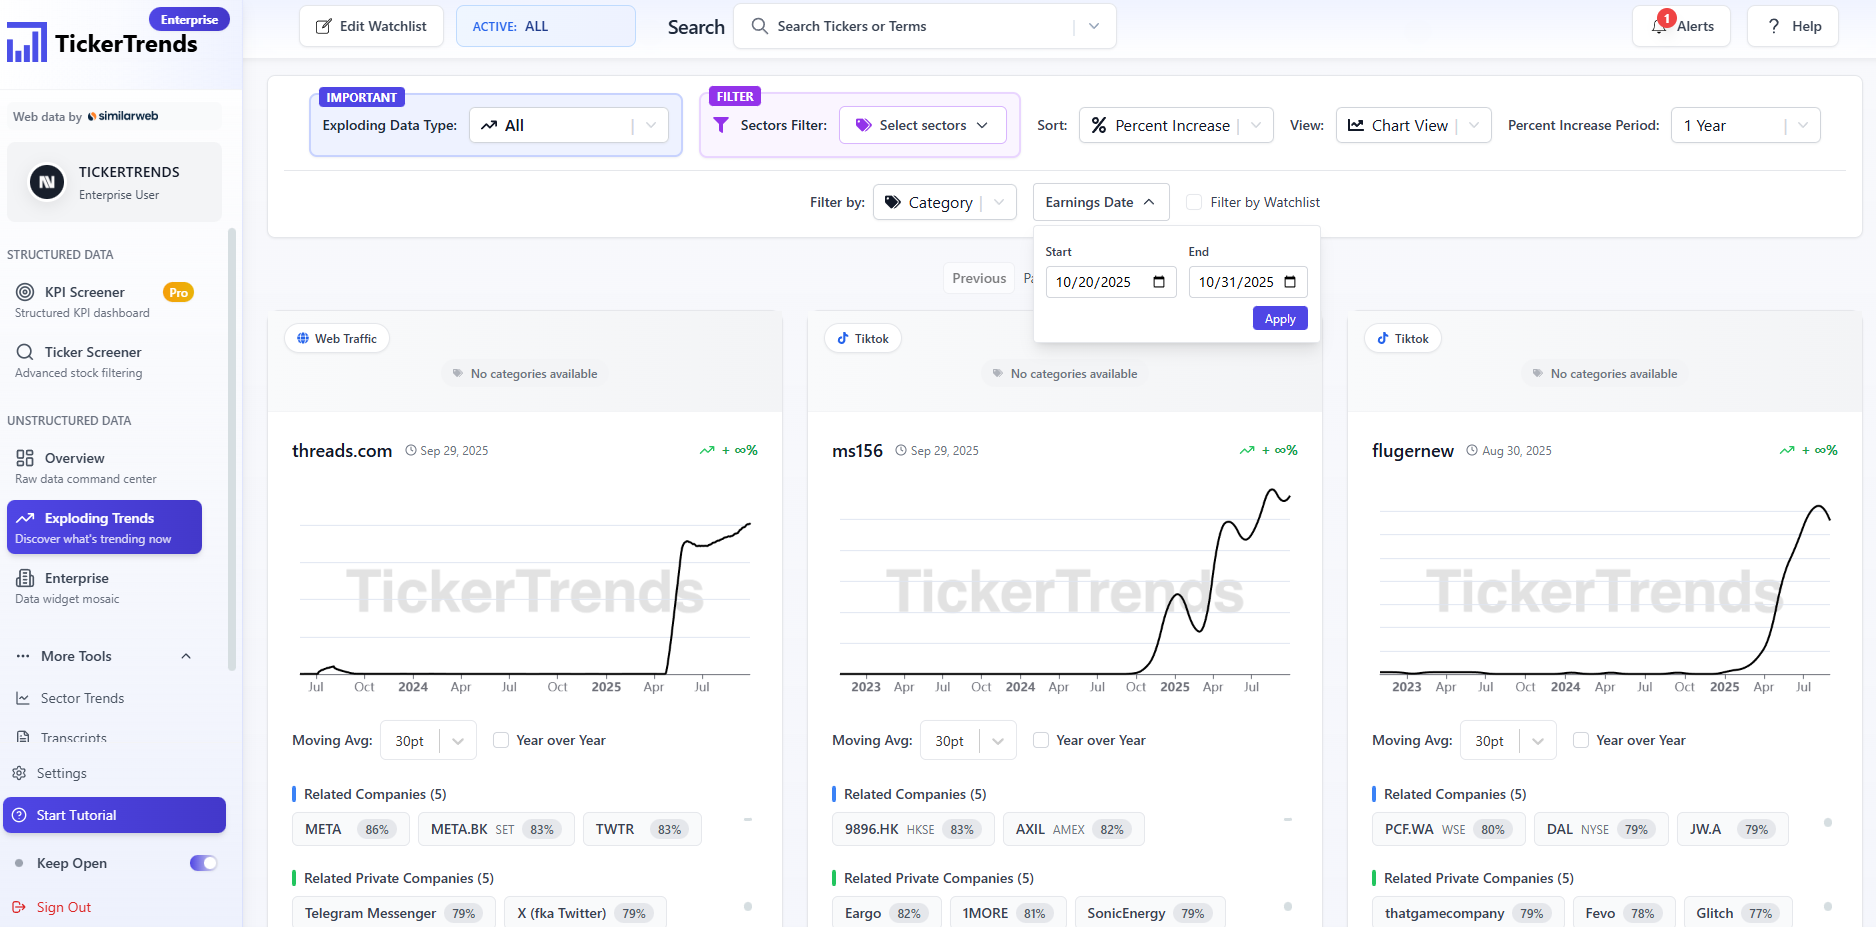Click the TickerTrends logo icon
This screenshot has height=927, width=1876.
[x=27, y=43]
